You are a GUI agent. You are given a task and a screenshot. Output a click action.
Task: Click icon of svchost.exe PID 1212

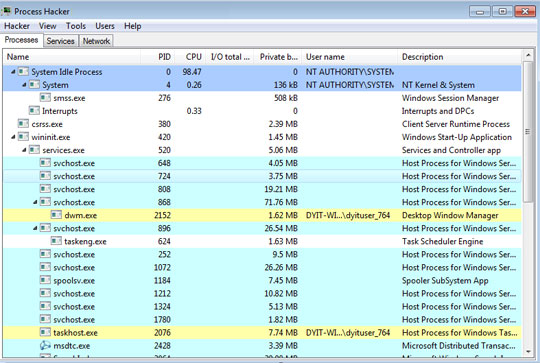(45, 293)
